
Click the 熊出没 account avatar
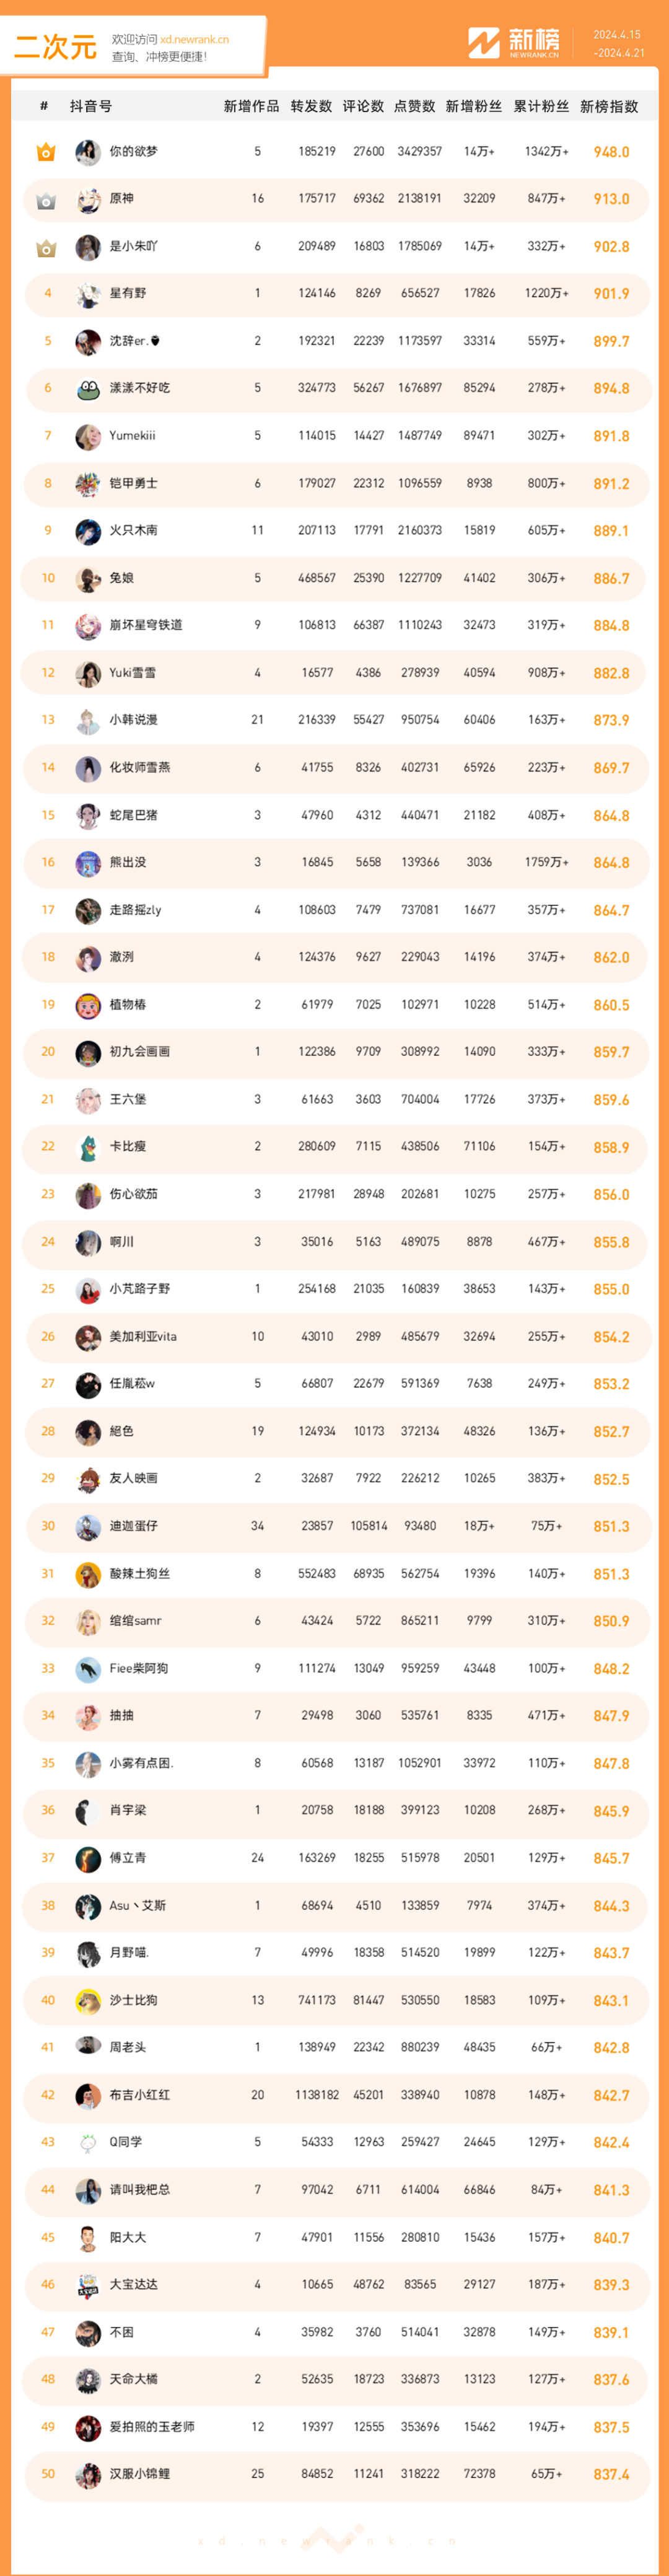(x=88, y=863)
